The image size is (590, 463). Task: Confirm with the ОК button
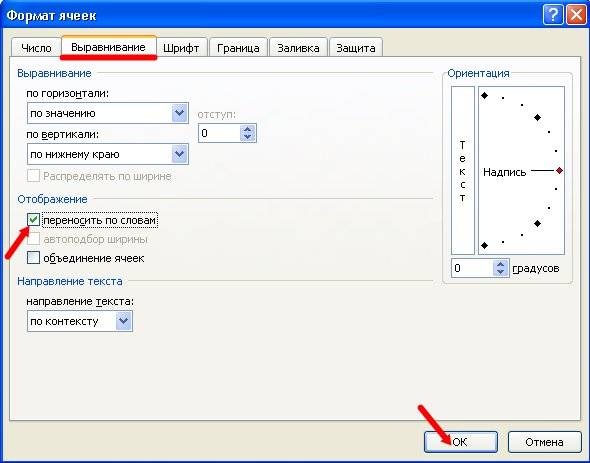coord(461,442)
